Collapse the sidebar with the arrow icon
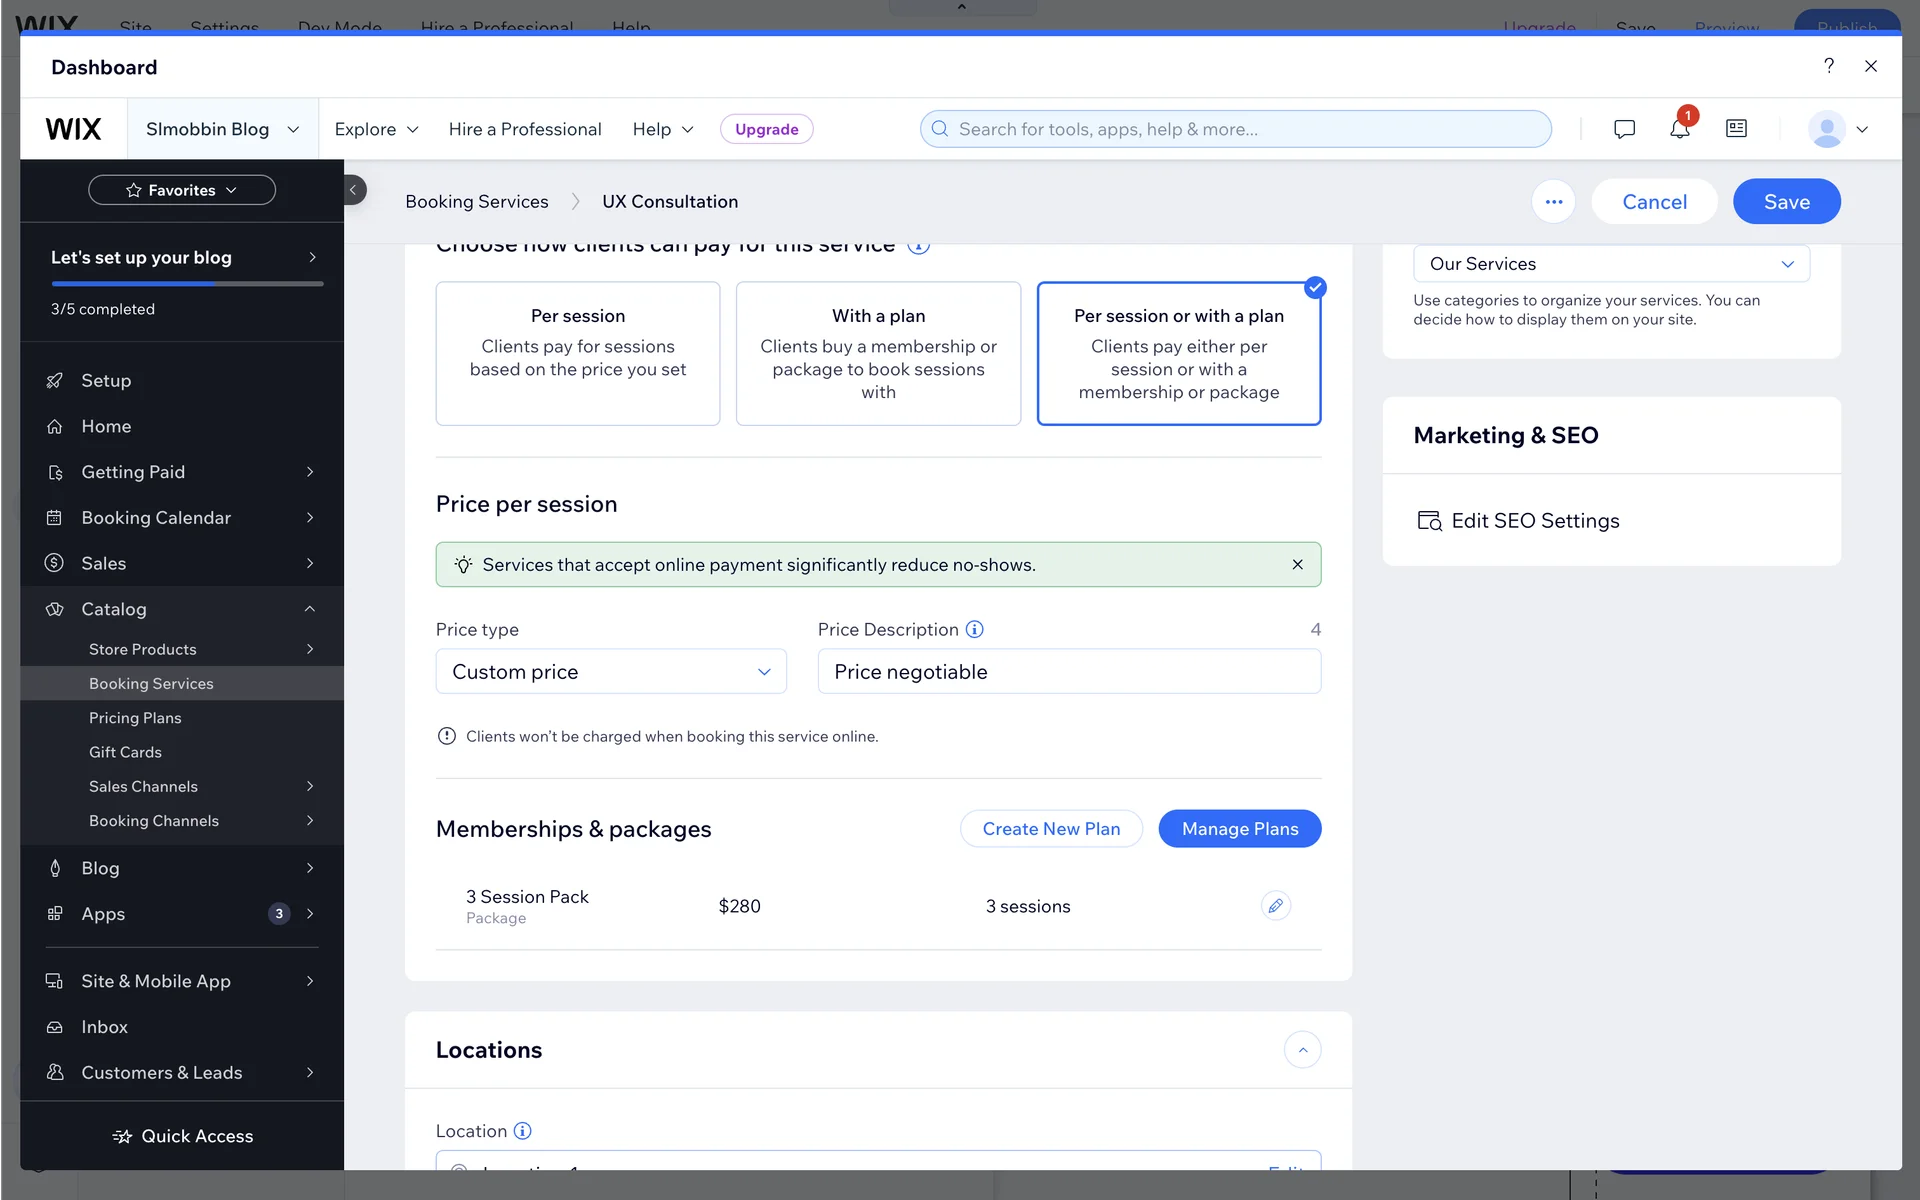Image resolution: width=1920 pixels, height=1200 pixels. tap(353, 190)
